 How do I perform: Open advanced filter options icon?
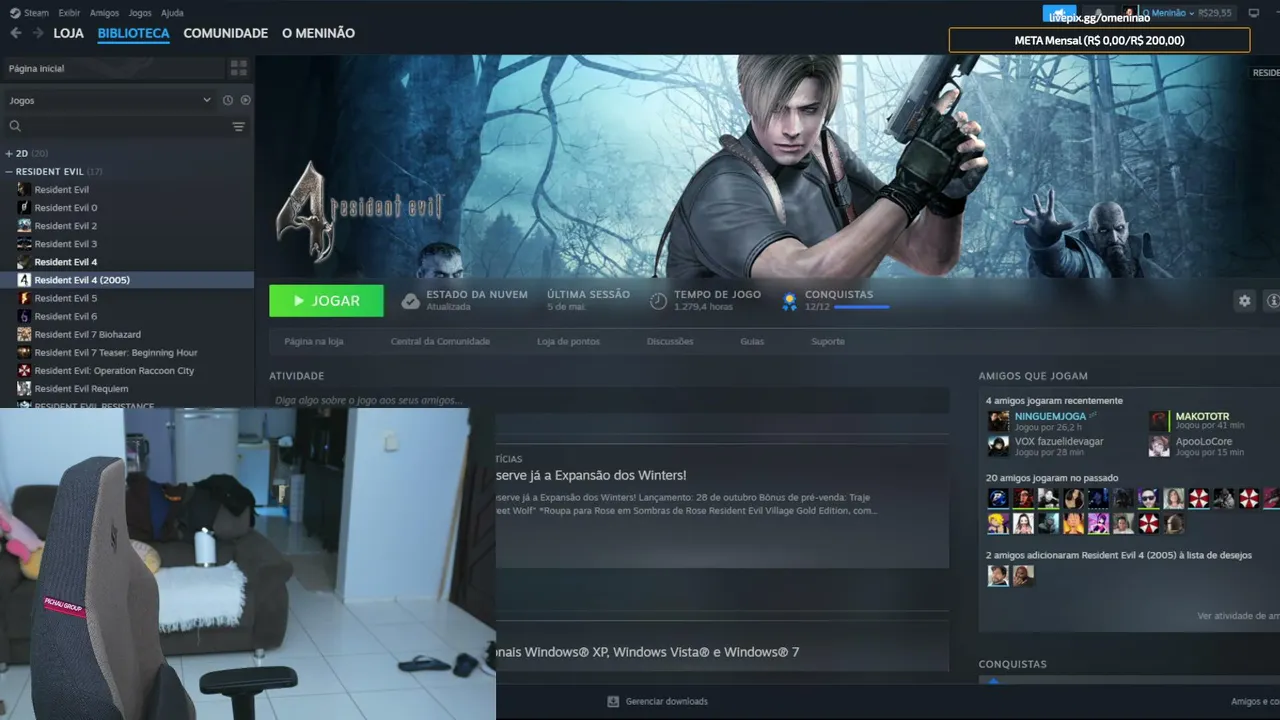coord(238,126)
